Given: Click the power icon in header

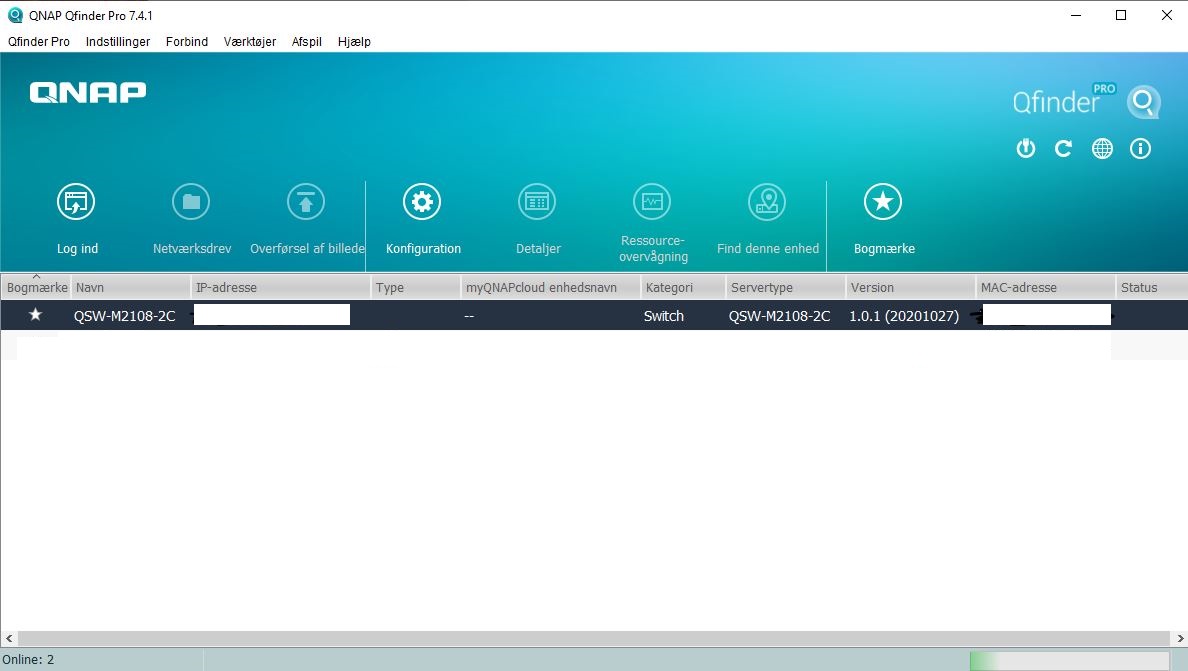Looking at the screenshot, I should [x=1026, y=148].
